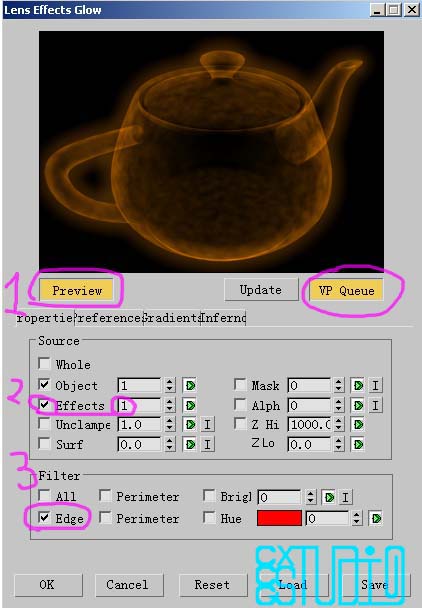The width and height of the screenshot is (422, 608).
Task: Open the red Hue color swatch
Action: pos(279,518)
